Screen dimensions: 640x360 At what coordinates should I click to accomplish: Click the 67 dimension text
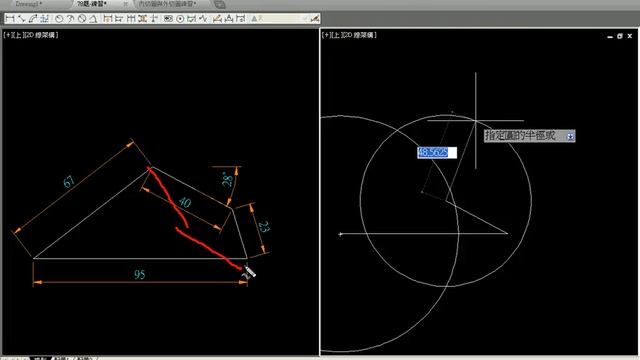(69, 182)
